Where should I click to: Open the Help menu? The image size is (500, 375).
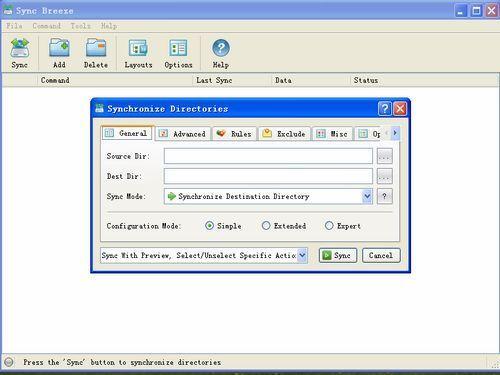(x=109, y=26)
